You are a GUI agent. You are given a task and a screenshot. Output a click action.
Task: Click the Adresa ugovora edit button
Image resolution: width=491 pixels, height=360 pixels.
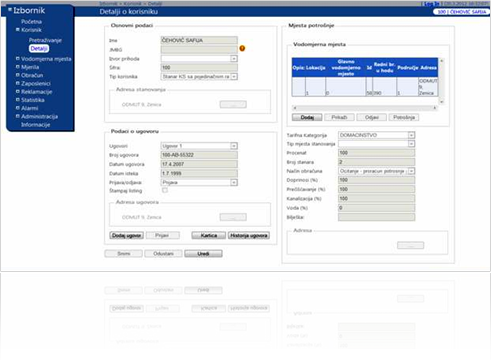[233, 217]
